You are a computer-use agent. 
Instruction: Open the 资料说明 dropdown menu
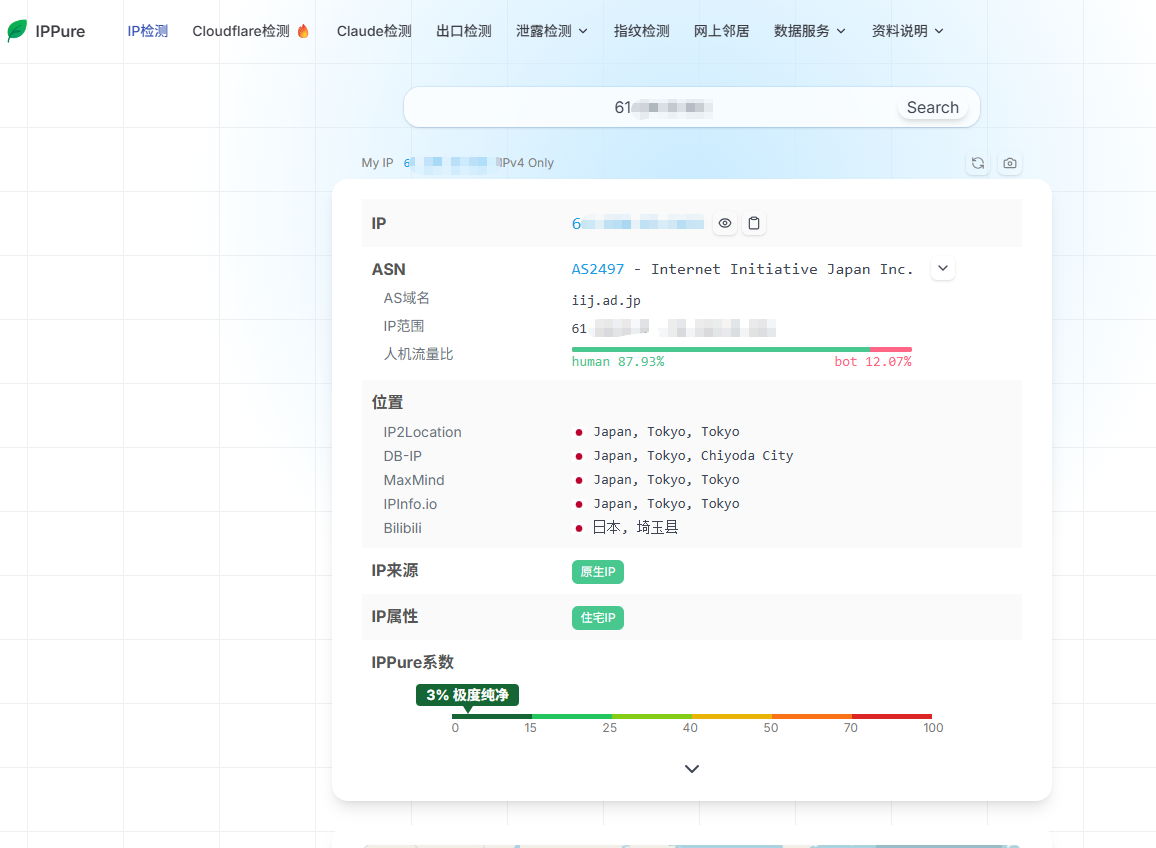(908, 31)
